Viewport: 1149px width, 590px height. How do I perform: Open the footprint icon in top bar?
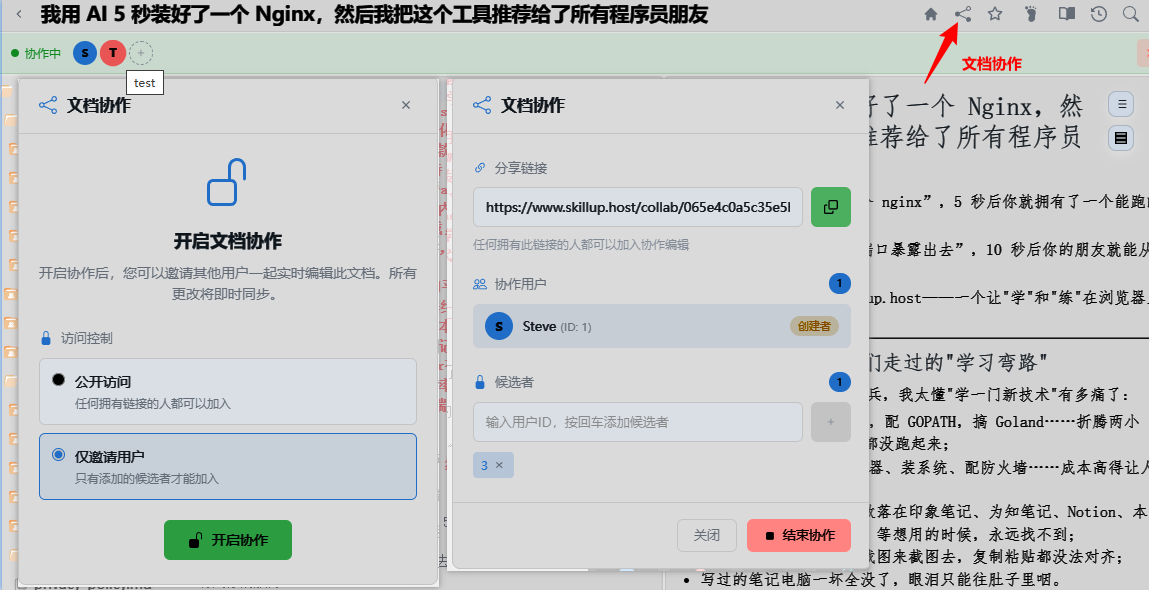tap(1031, 14)
